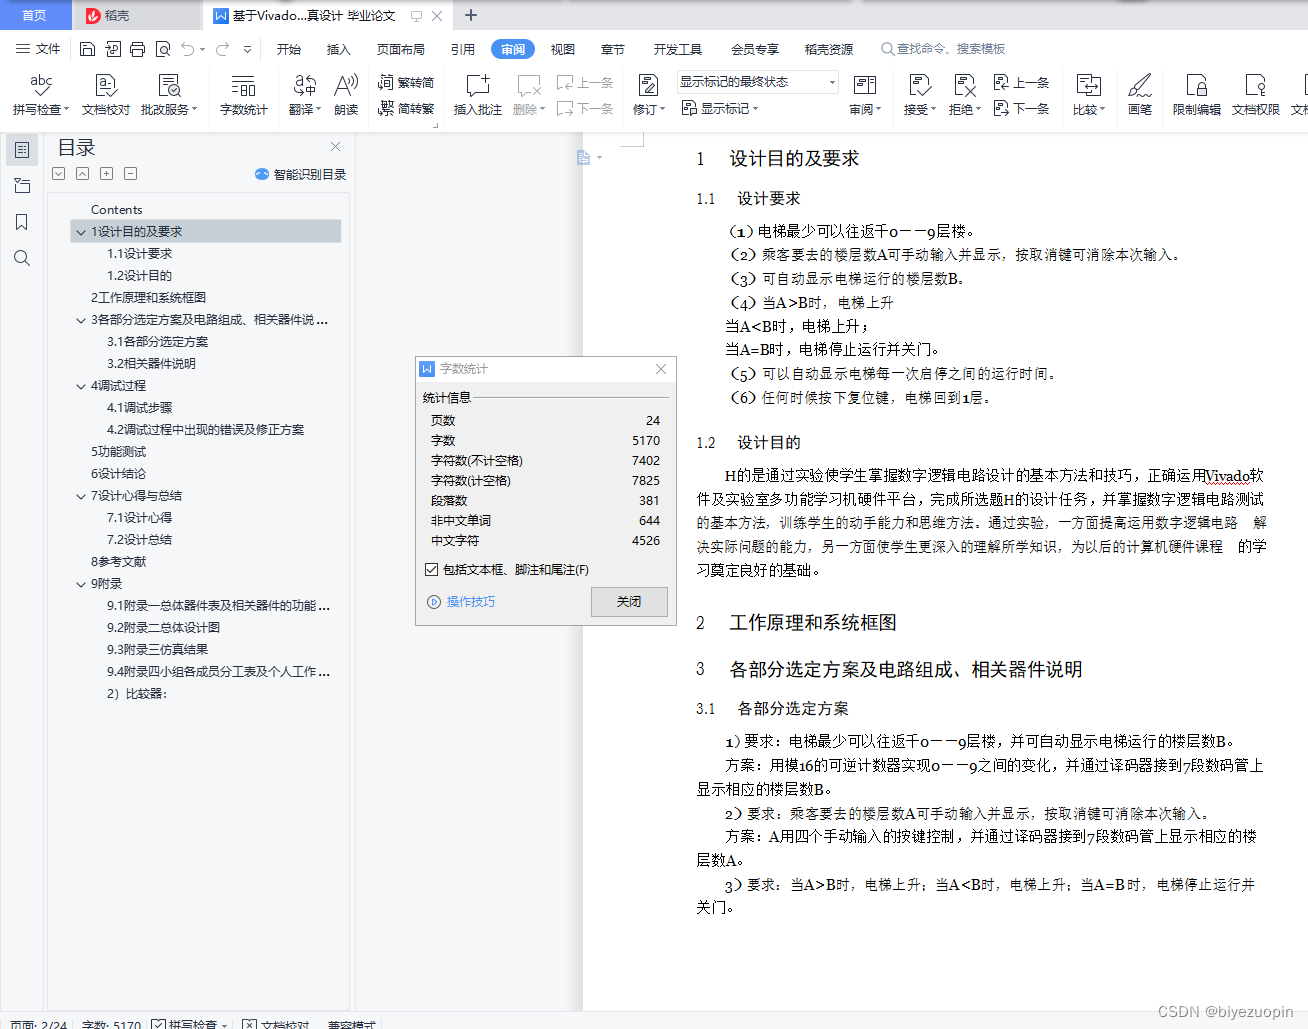Open the 字数统计 word count tool
1308x1029 pixels.
click(242, 95)
